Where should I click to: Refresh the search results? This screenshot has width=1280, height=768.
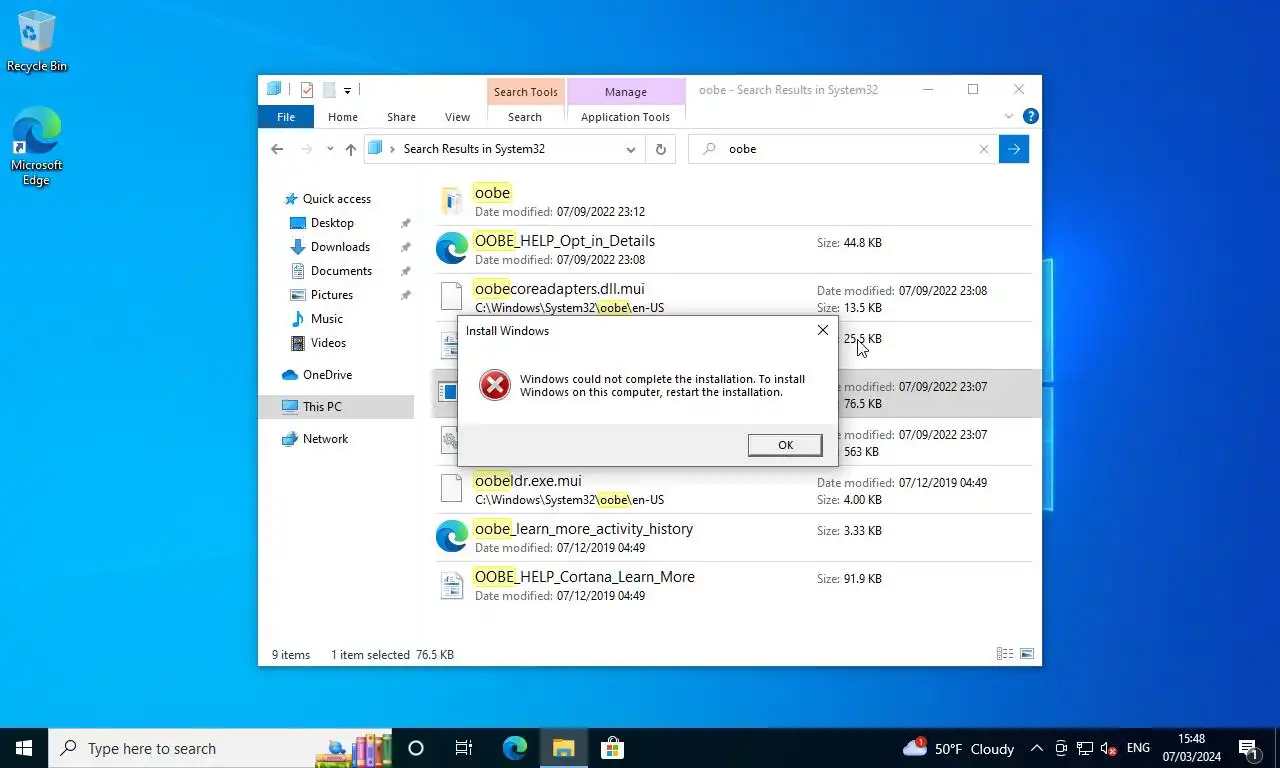660,149
